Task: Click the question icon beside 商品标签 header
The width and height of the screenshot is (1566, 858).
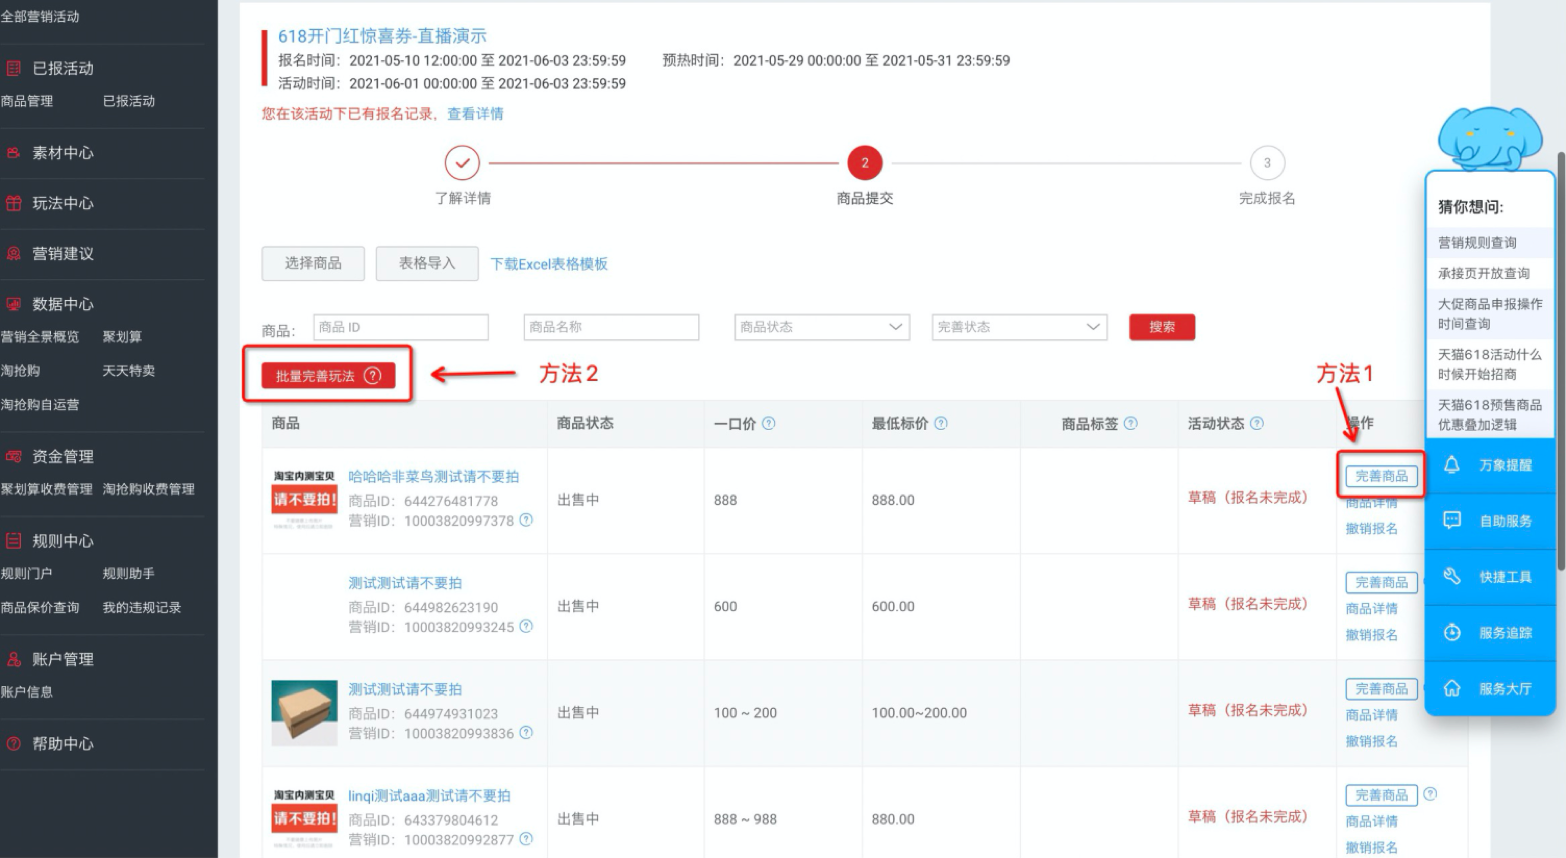Action: pos(1131,423)
